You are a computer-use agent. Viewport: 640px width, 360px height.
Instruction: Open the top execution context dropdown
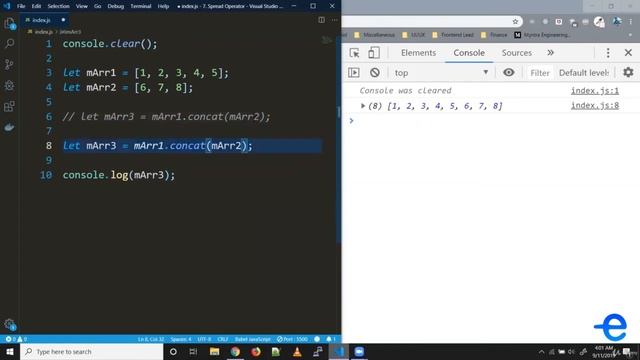(x=441, y=73)
